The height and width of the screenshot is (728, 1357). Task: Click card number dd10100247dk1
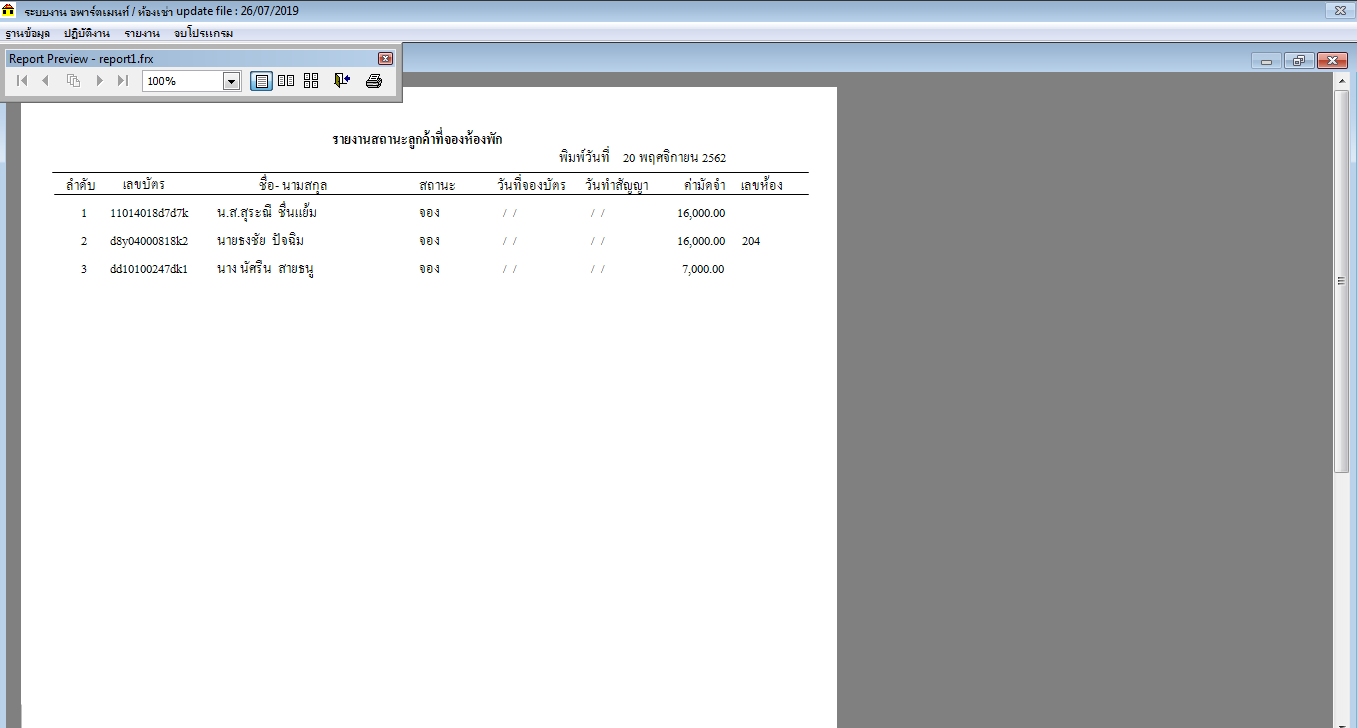pos(149,269)
